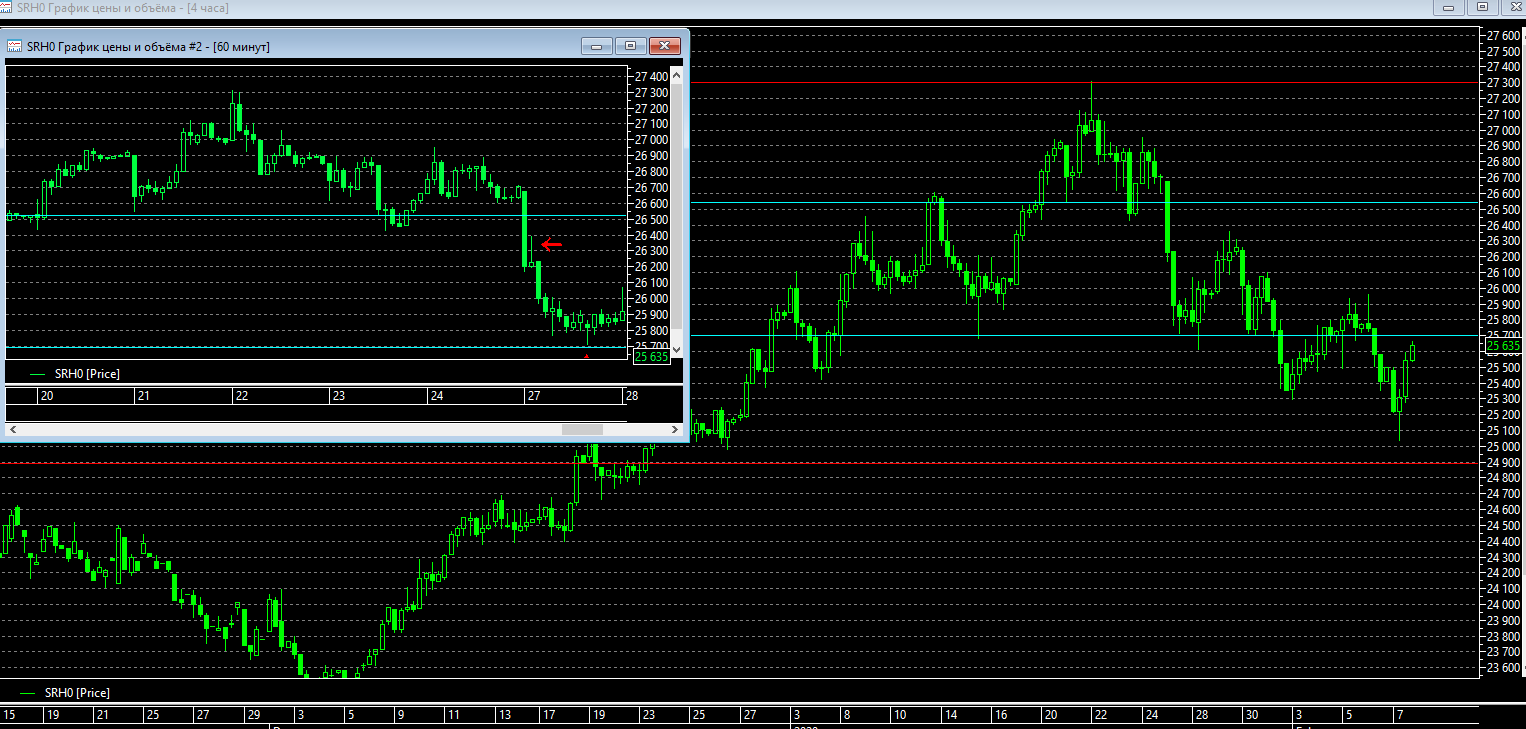Restore the main 4-hour chart window
Screen dimensions: 1526x729
pyautogui.click(x=1483, y=7)
